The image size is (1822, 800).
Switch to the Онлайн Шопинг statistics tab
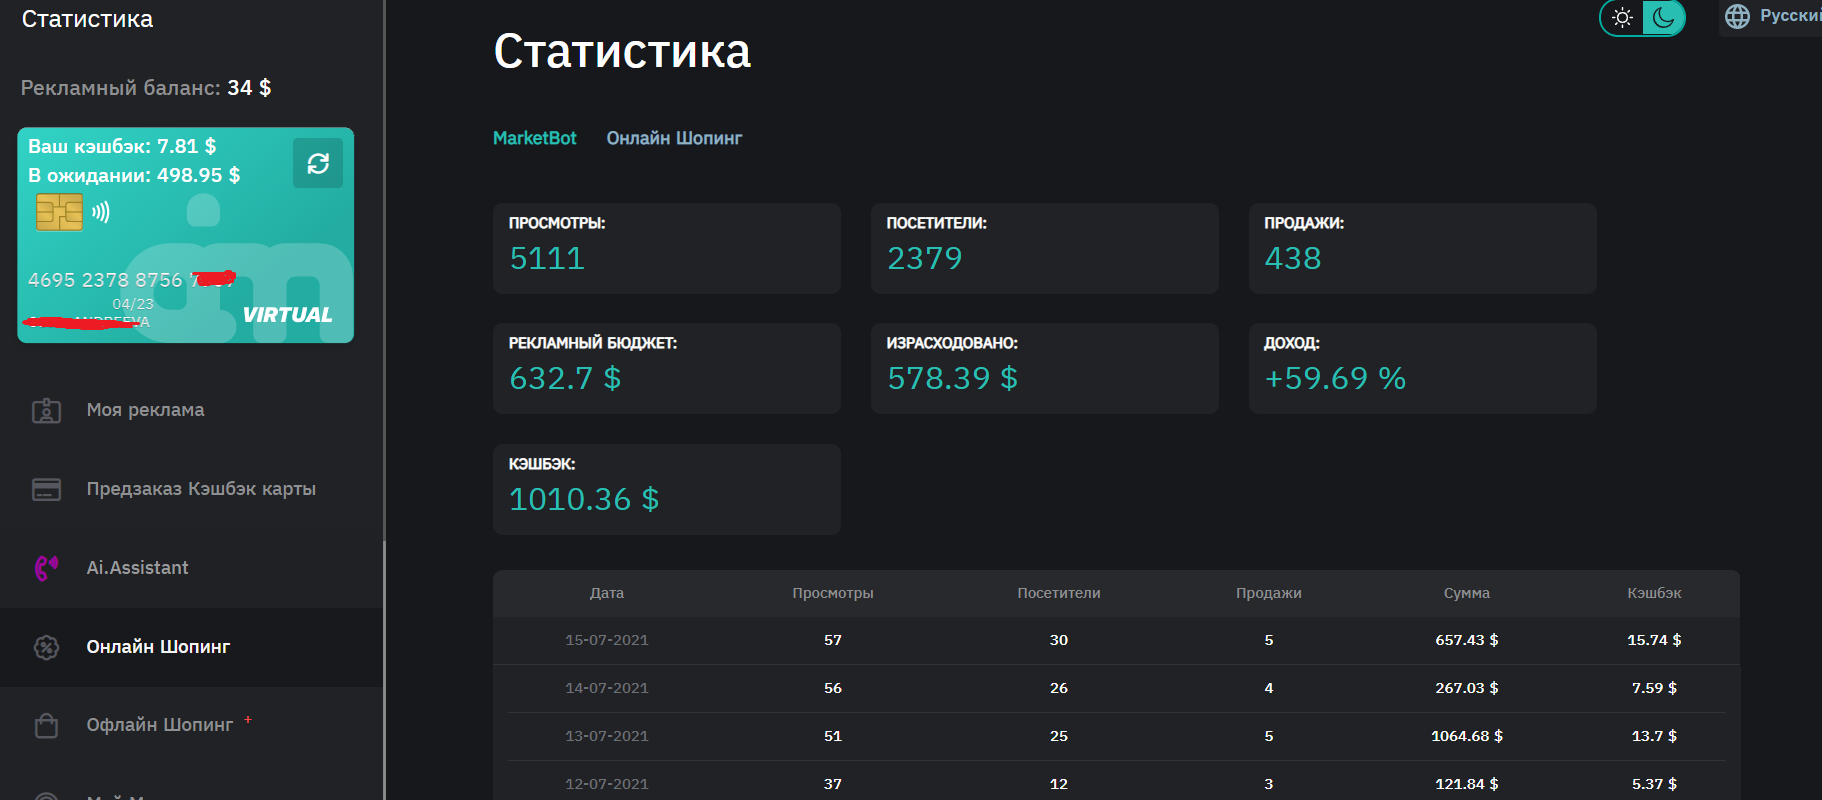[x=674, y=138]
